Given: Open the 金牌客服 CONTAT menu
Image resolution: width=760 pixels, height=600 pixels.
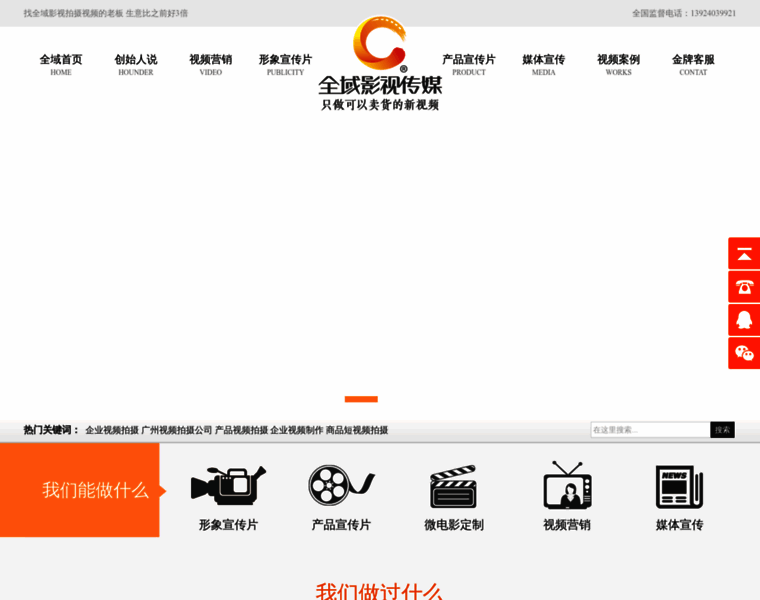Looking at the screenshot, I should point(693,65).
